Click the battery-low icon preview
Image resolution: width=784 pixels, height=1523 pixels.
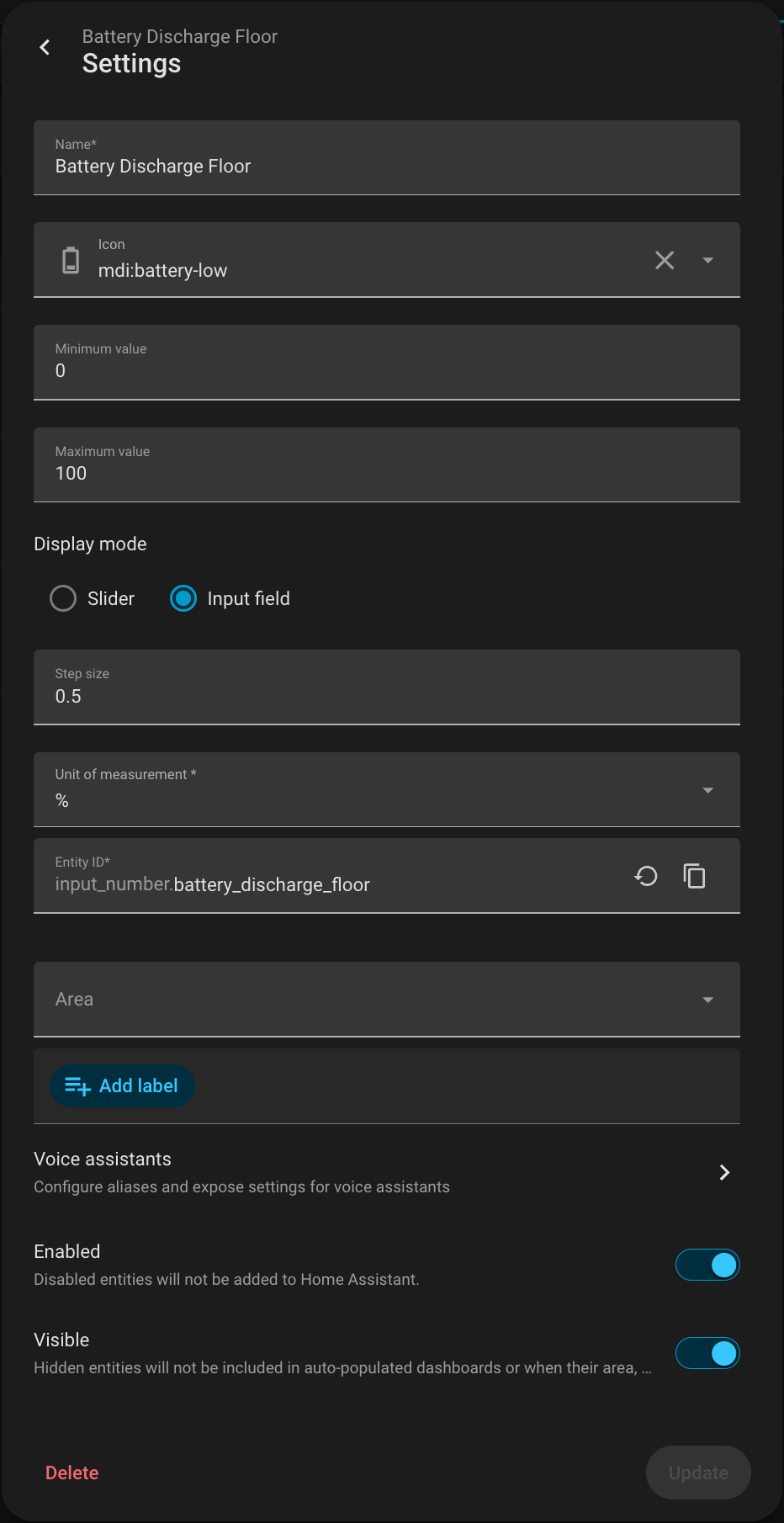[70, 260]
